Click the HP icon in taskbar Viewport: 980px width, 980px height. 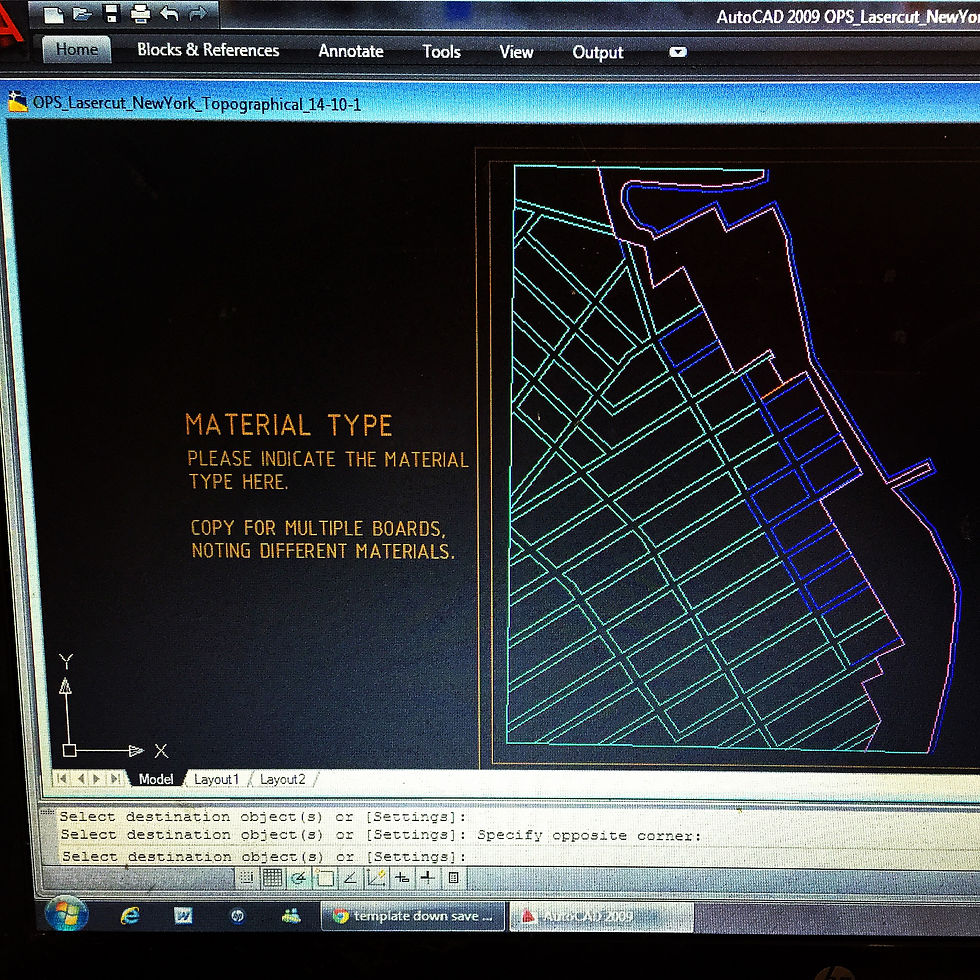[237, 917]
